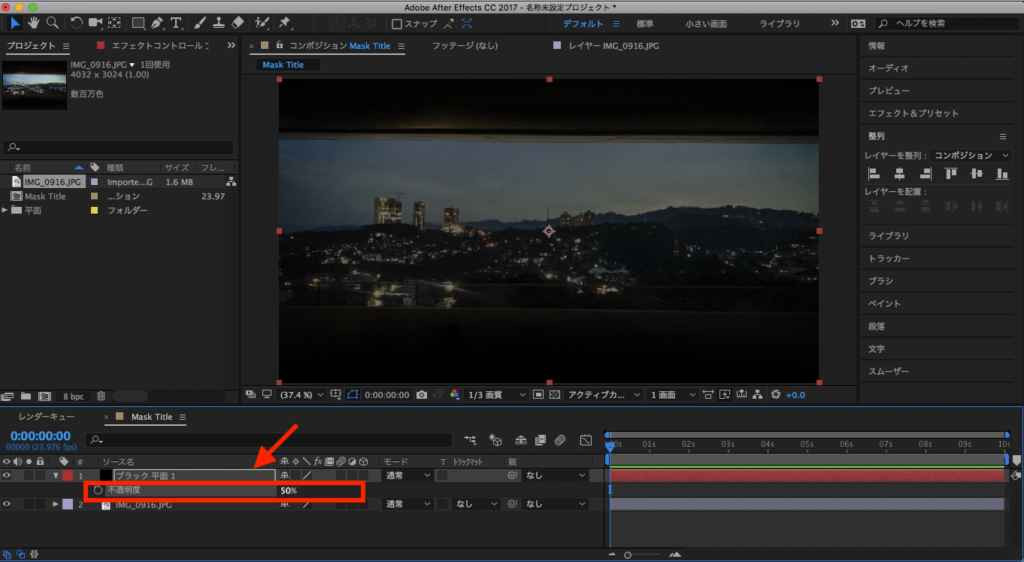
Task: Select the Pen tool
Action: tap(157, 23)
